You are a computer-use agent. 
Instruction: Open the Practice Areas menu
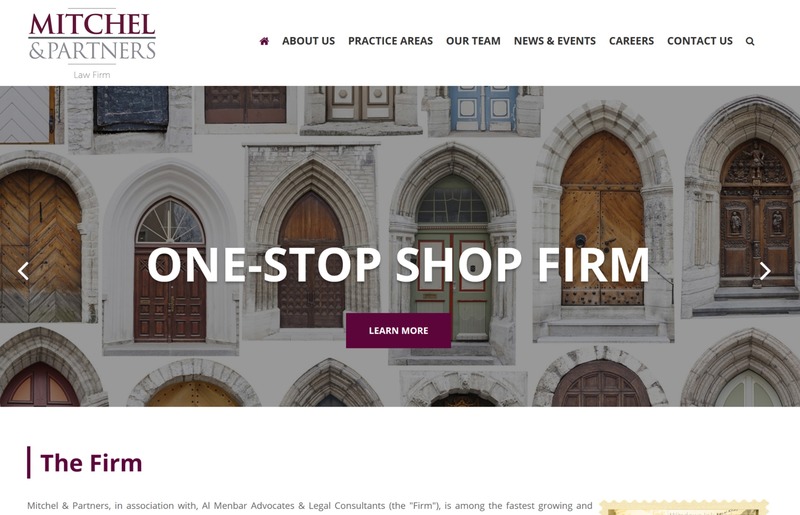(390, 41)
